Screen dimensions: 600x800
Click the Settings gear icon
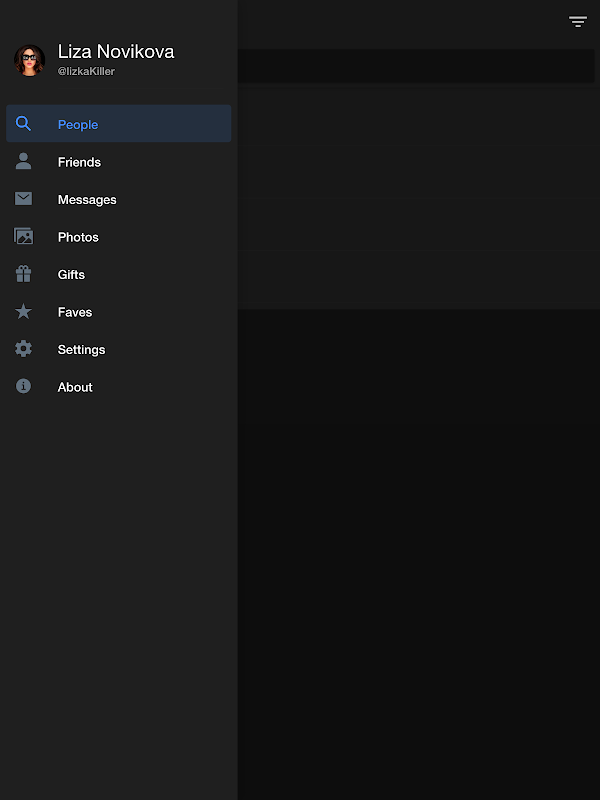point(23,349)
